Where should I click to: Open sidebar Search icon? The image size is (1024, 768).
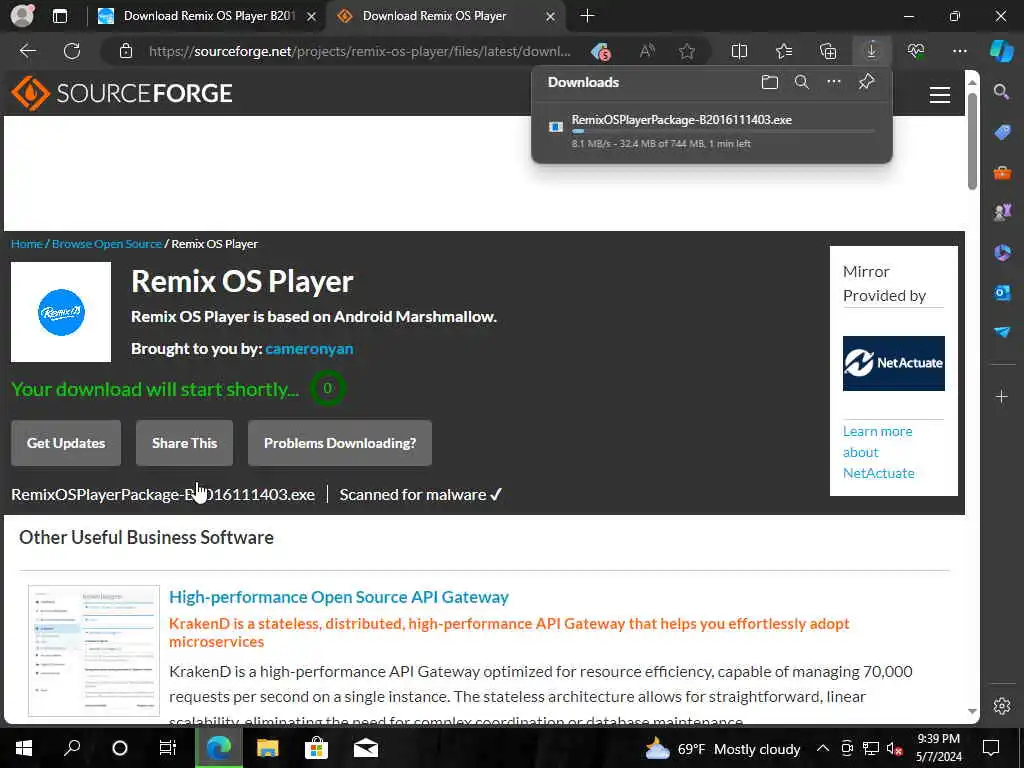1001,92
